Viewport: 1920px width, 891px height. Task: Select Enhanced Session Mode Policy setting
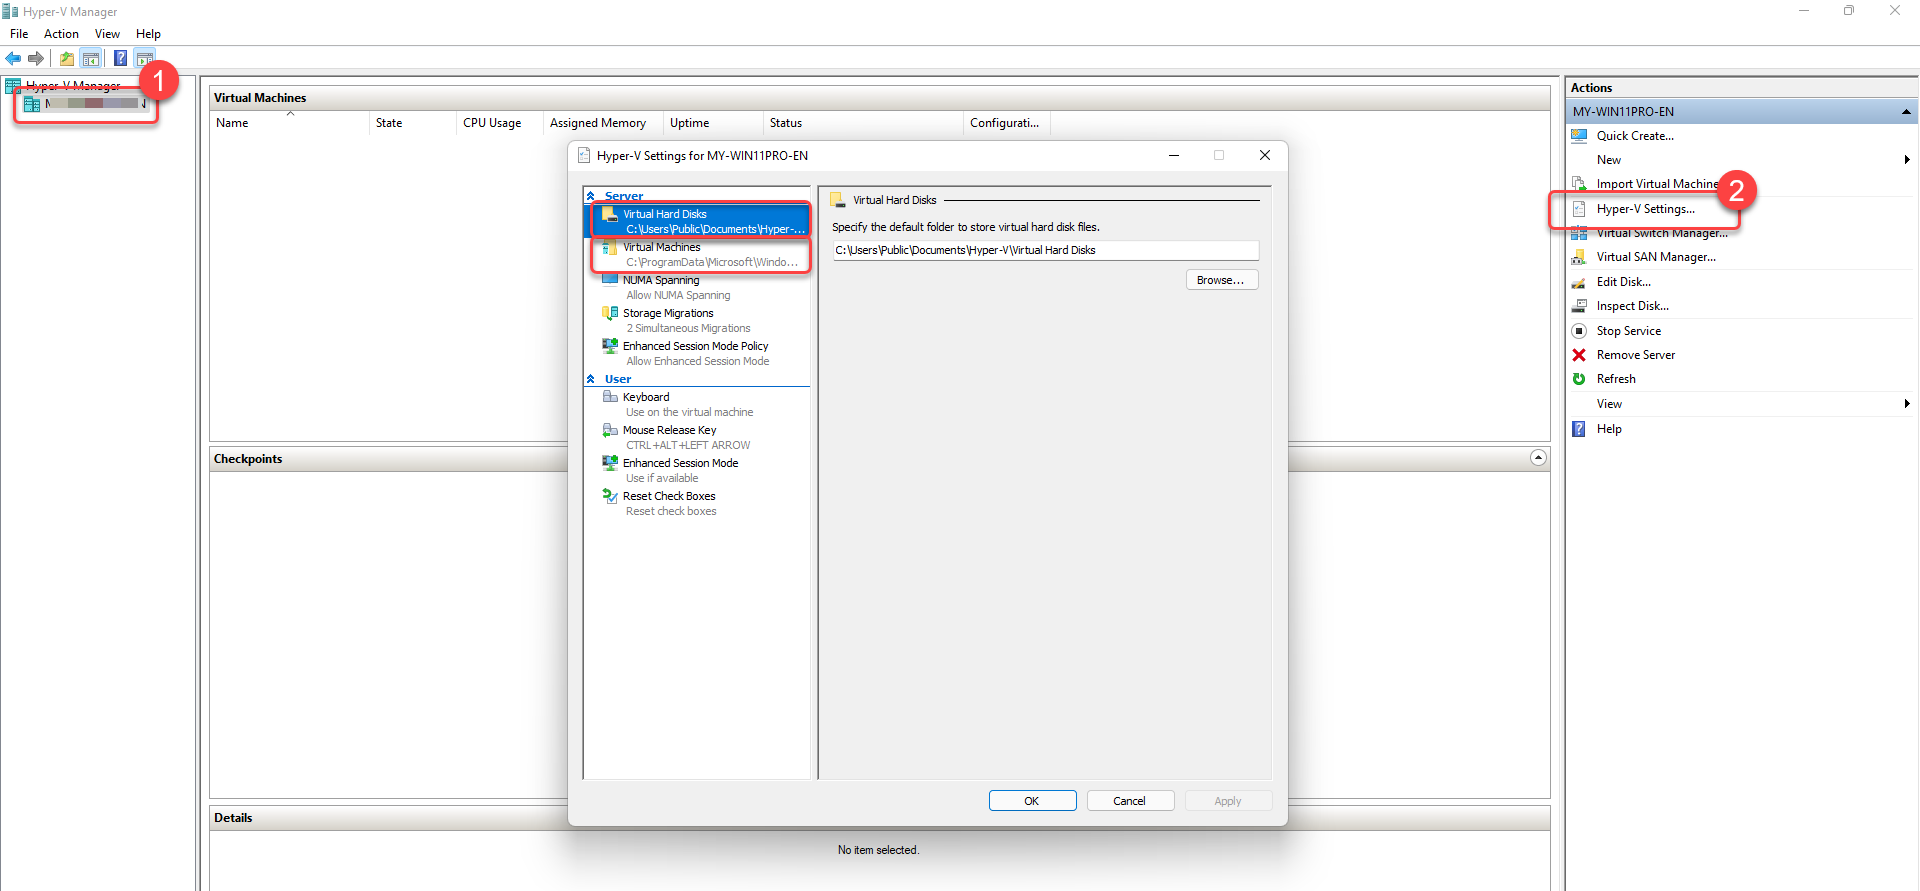pyautogui.click(x=697, y=353)
